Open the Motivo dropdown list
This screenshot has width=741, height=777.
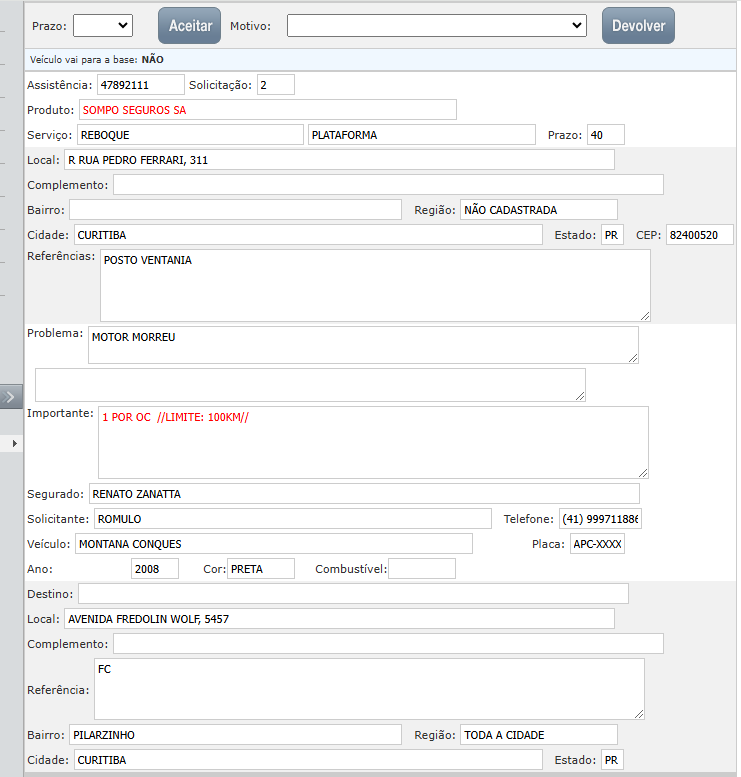pyautogui.click(x=436, y=25)
